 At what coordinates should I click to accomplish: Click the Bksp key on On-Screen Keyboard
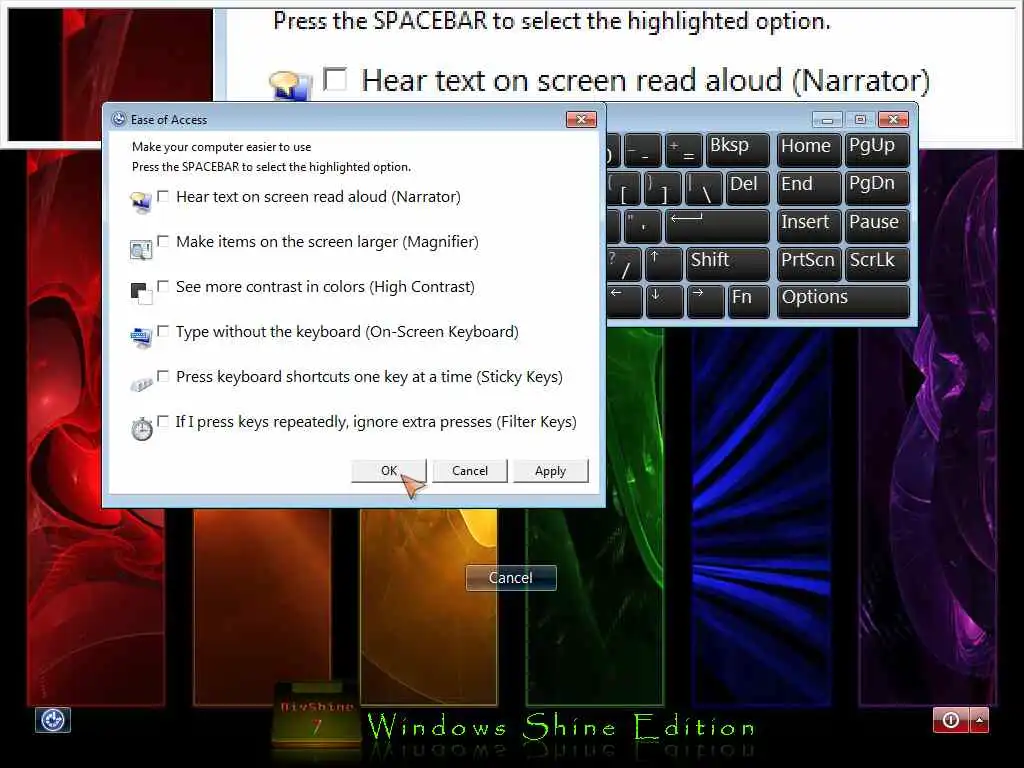[x=737, y=150]
